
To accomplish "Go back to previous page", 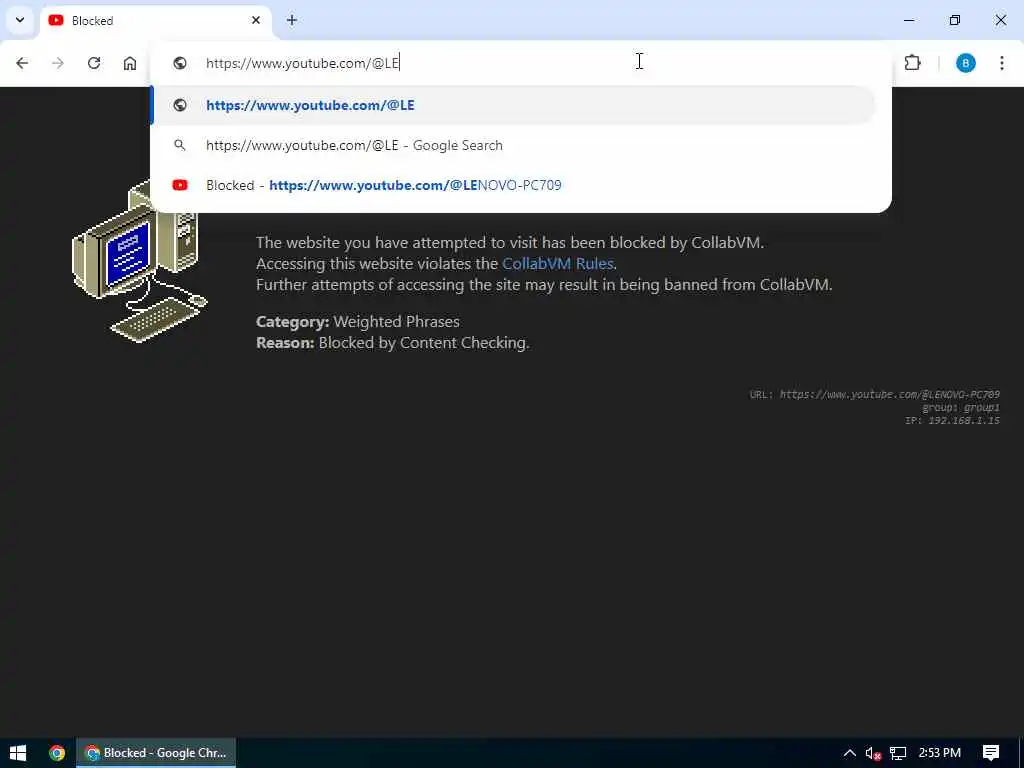I will [22, 63].
